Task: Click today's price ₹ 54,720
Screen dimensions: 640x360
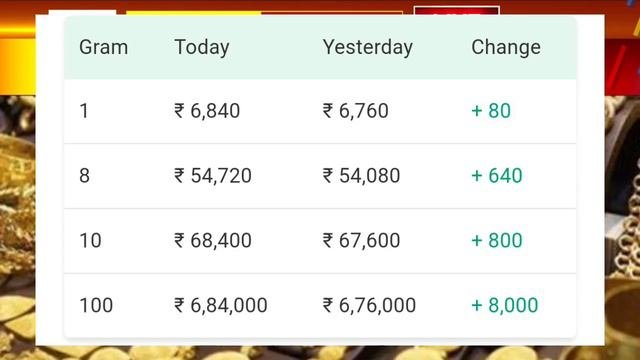Action: (213, 176)
